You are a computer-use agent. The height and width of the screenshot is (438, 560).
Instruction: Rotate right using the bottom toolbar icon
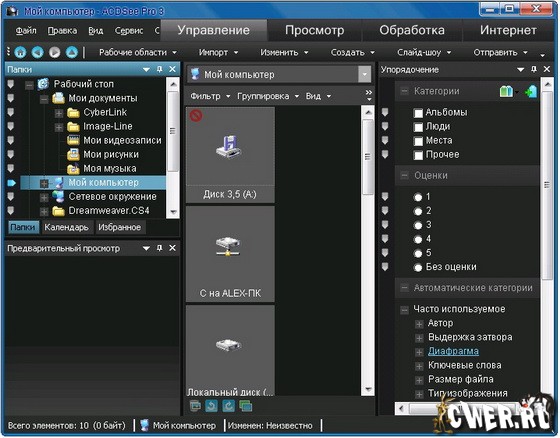(229, 406)
